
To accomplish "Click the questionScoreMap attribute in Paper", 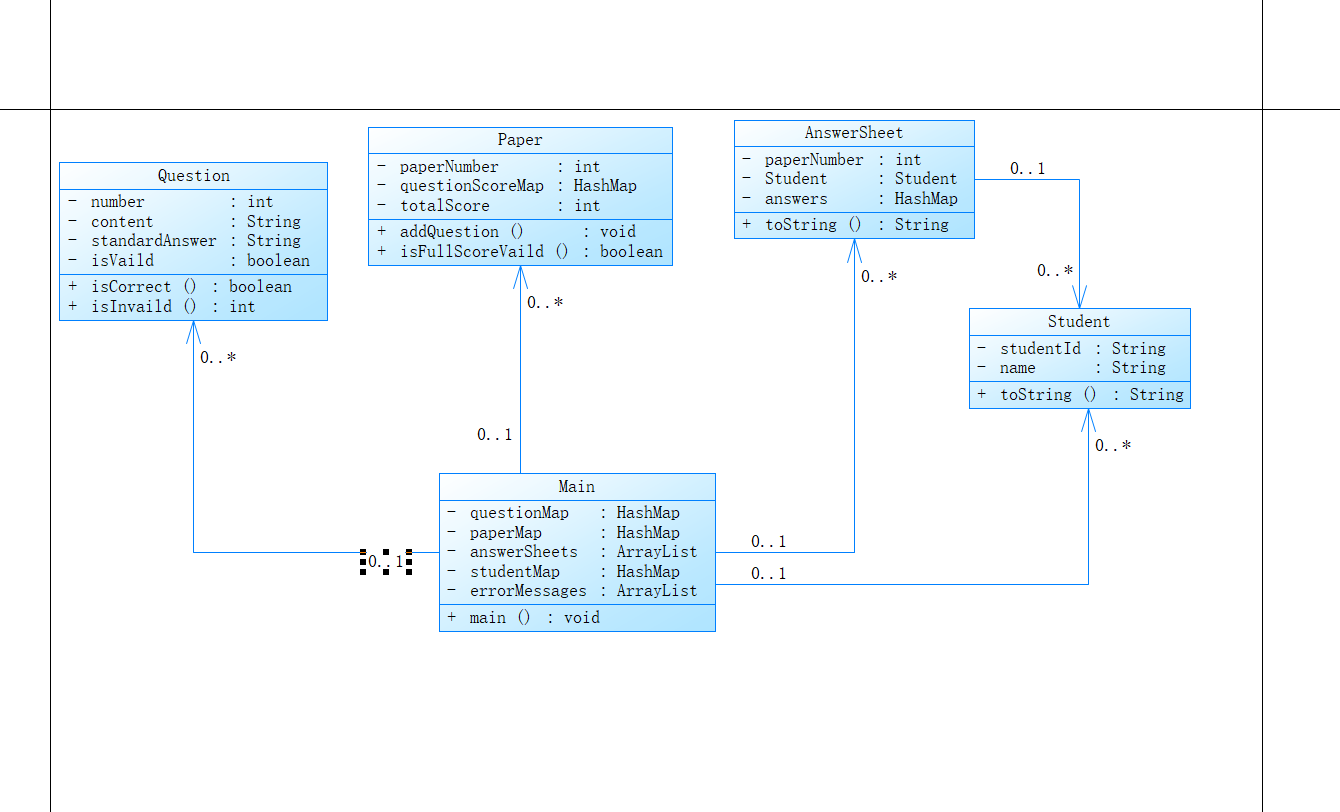I will click(520, 186).
